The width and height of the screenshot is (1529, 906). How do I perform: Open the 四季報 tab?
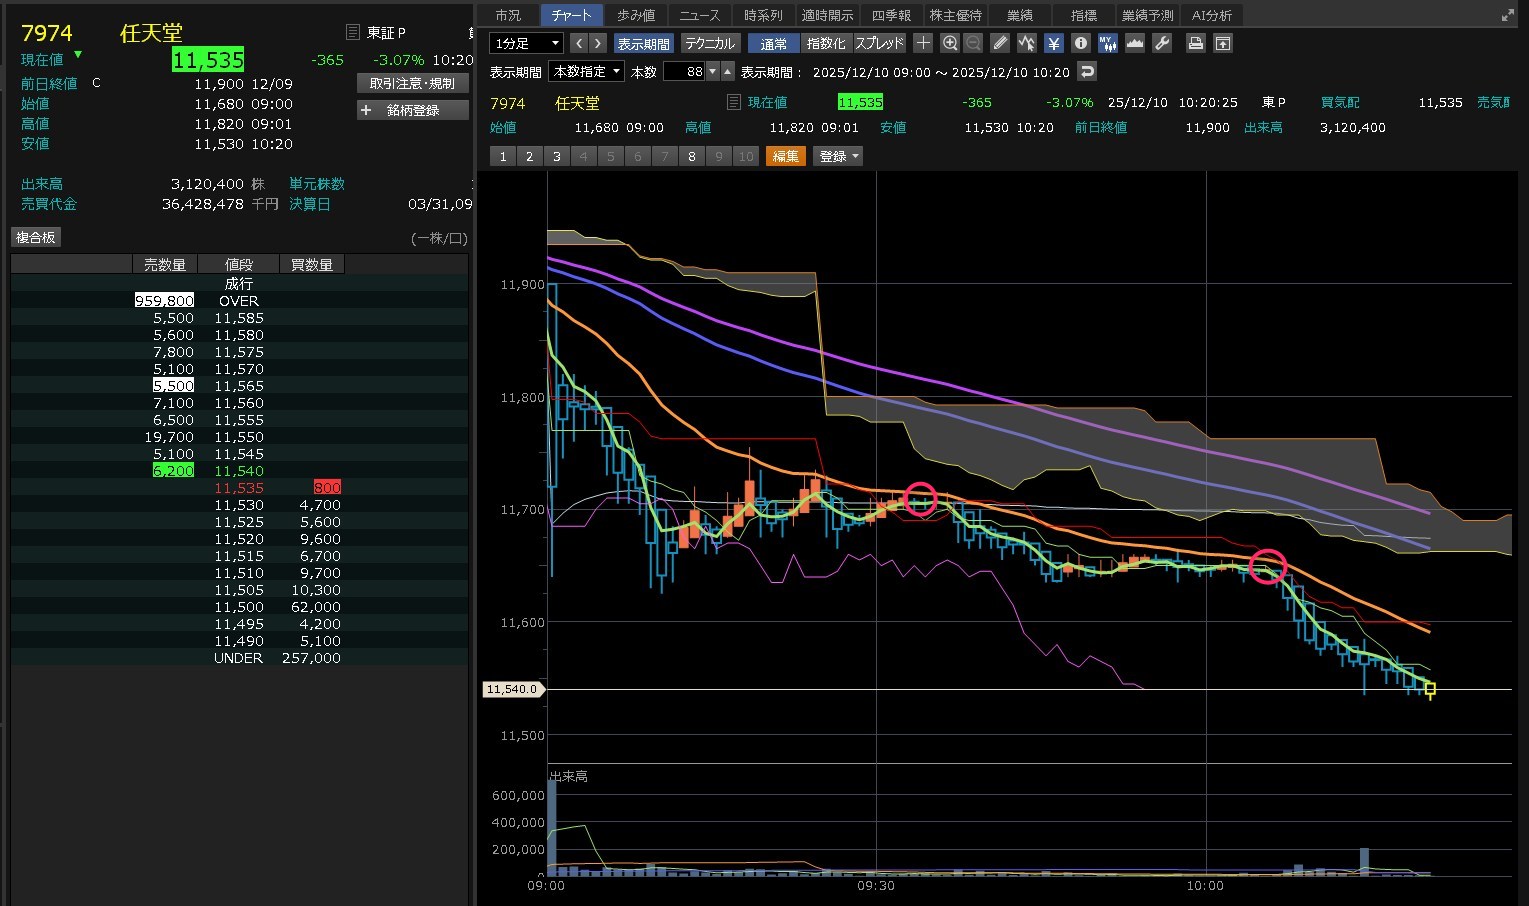pos(891,15)
